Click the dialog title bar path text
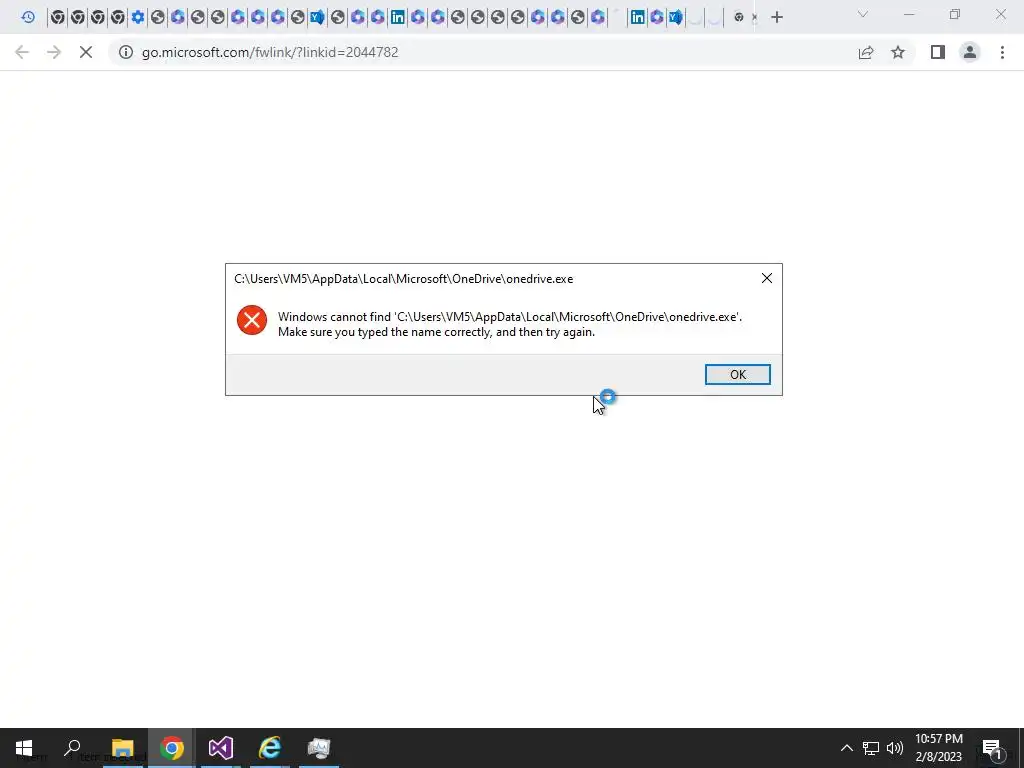The width and height of the screenshot is (1024, 768). 404,279
